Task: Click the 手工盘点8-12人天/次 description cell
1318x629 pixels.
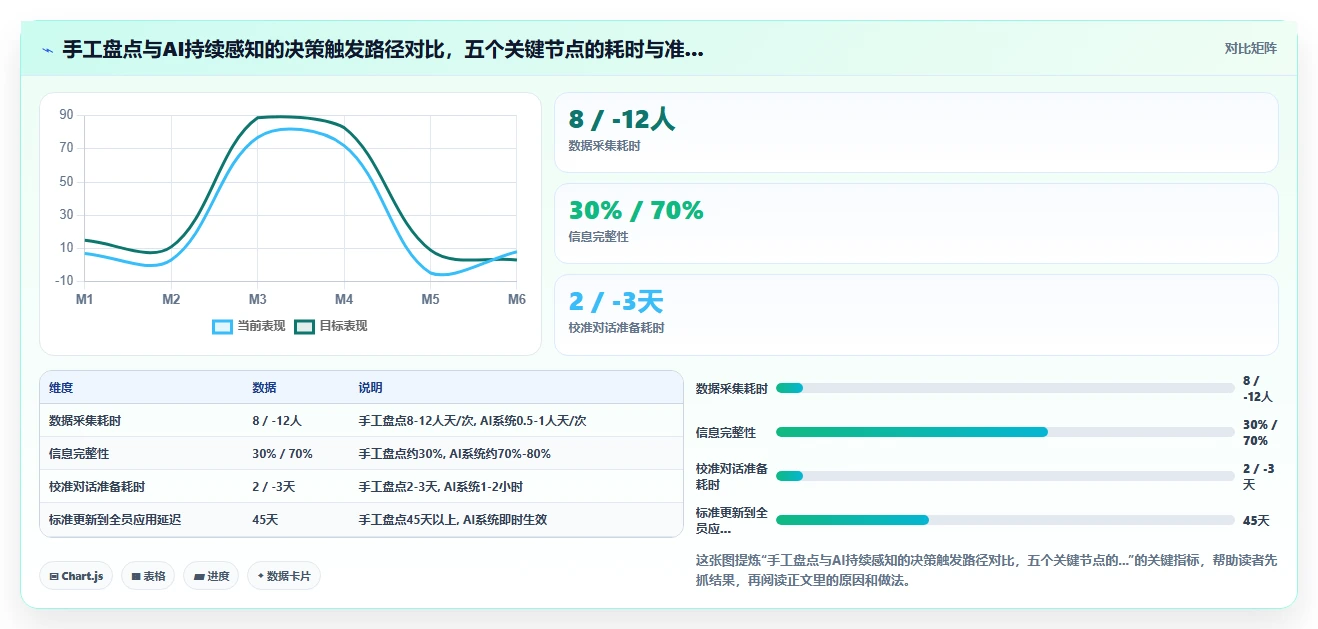Action: click(x=472, y=421)
